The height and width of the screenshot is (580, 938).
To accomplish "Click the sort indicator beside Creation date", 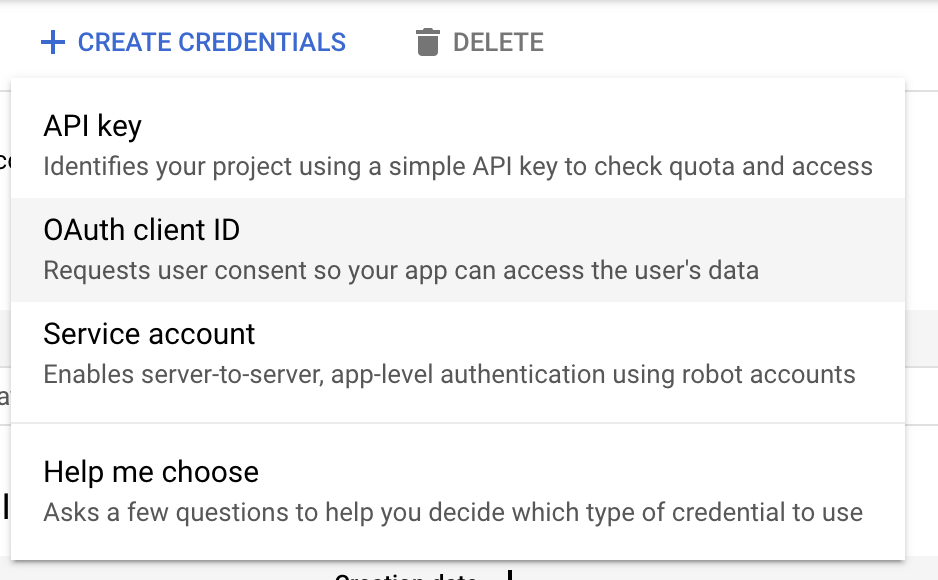I will [509, 573].
